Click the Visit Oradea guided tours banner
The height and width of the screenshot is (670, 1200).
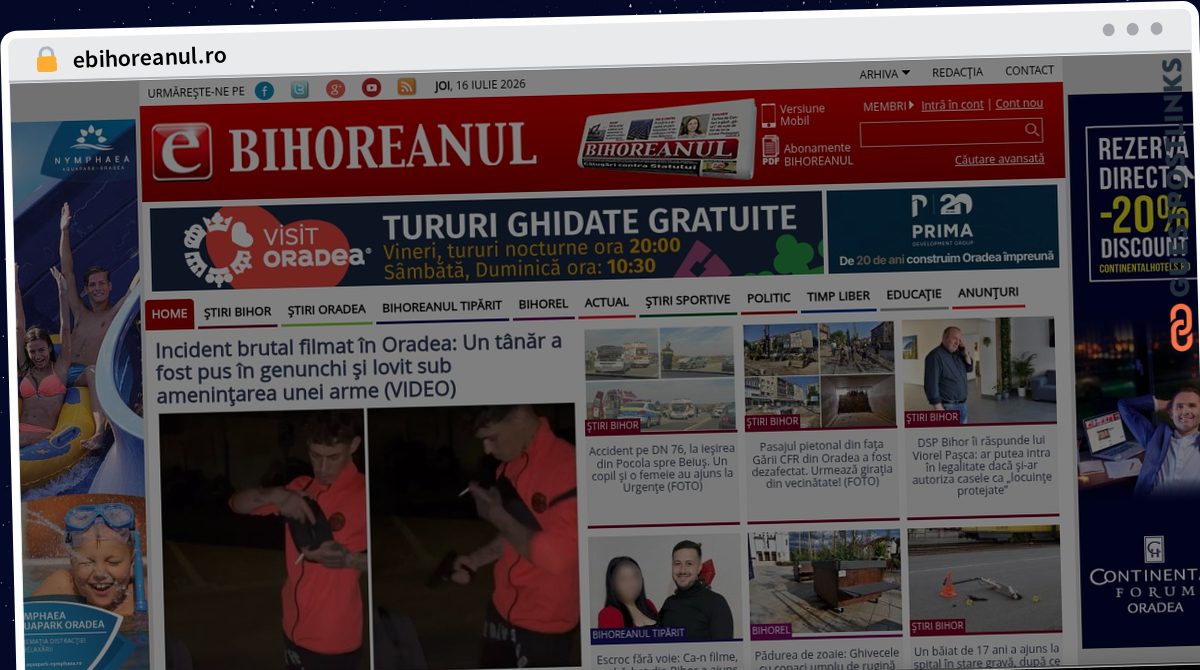[x=486, y=241]
